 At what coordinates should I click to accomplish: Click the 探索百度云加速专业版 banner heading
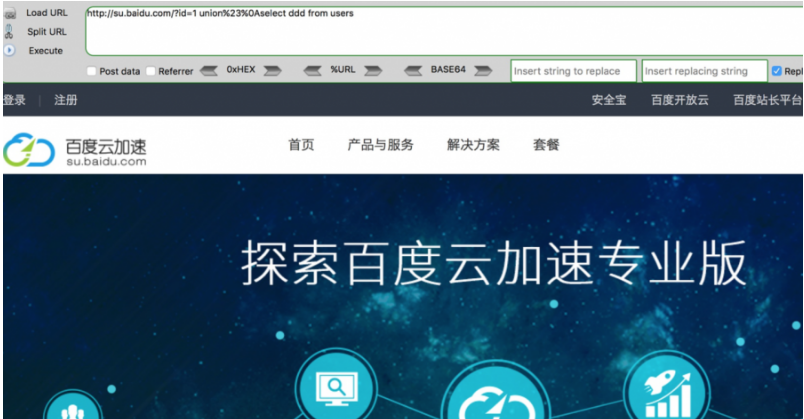click(494, 263)
